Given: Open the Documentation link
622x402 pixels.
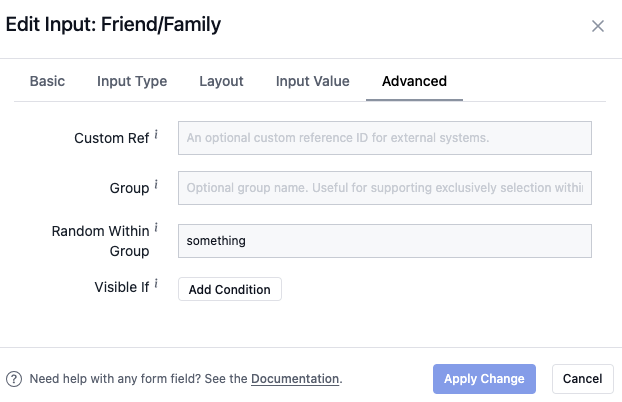Looking at the screenshot, I should click(295, 379).
